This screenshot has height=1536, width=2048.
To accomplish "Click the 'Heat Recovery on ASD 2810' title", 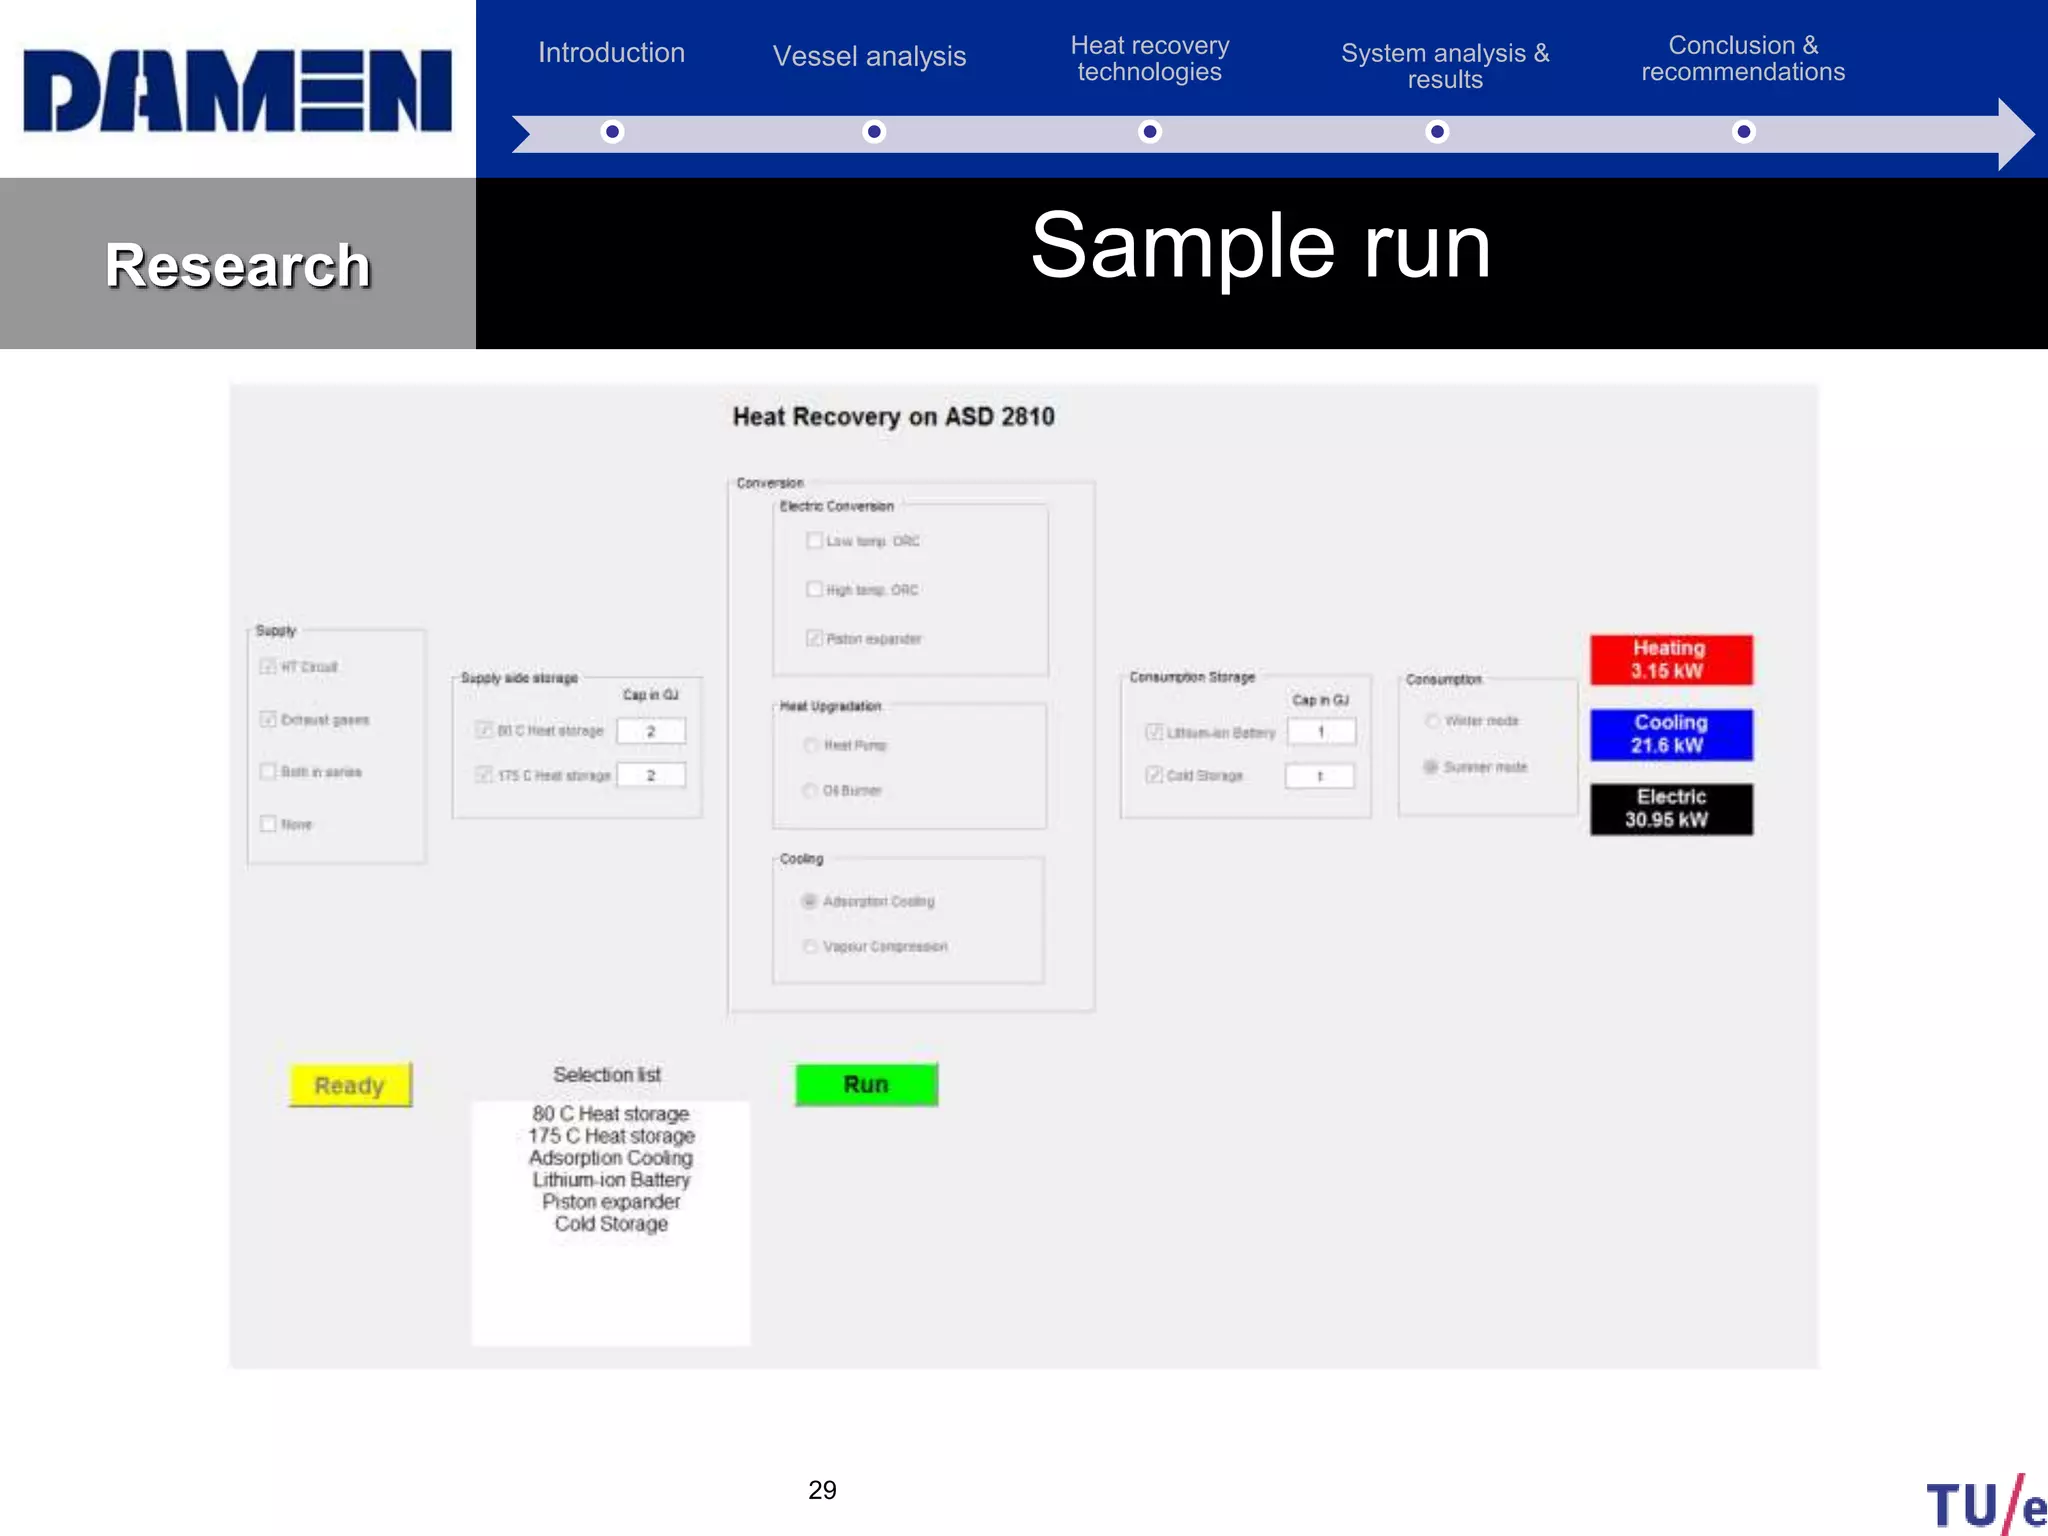I will pyautogui.click(x=894, y=417).
